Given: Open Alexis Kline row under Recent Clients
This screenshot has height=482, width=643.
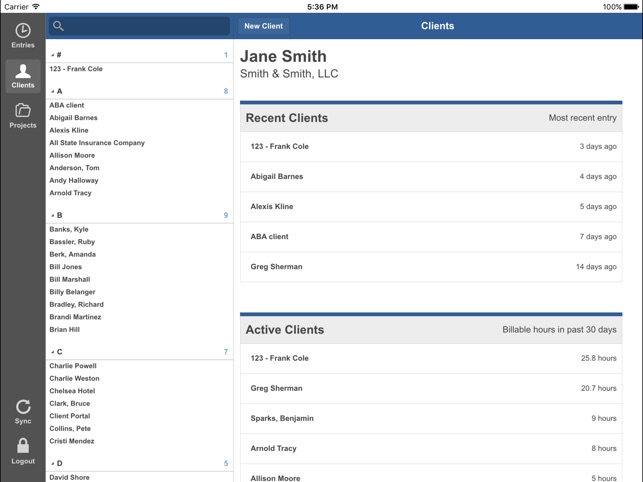Looking at the screenshot, I should point(431,207).
